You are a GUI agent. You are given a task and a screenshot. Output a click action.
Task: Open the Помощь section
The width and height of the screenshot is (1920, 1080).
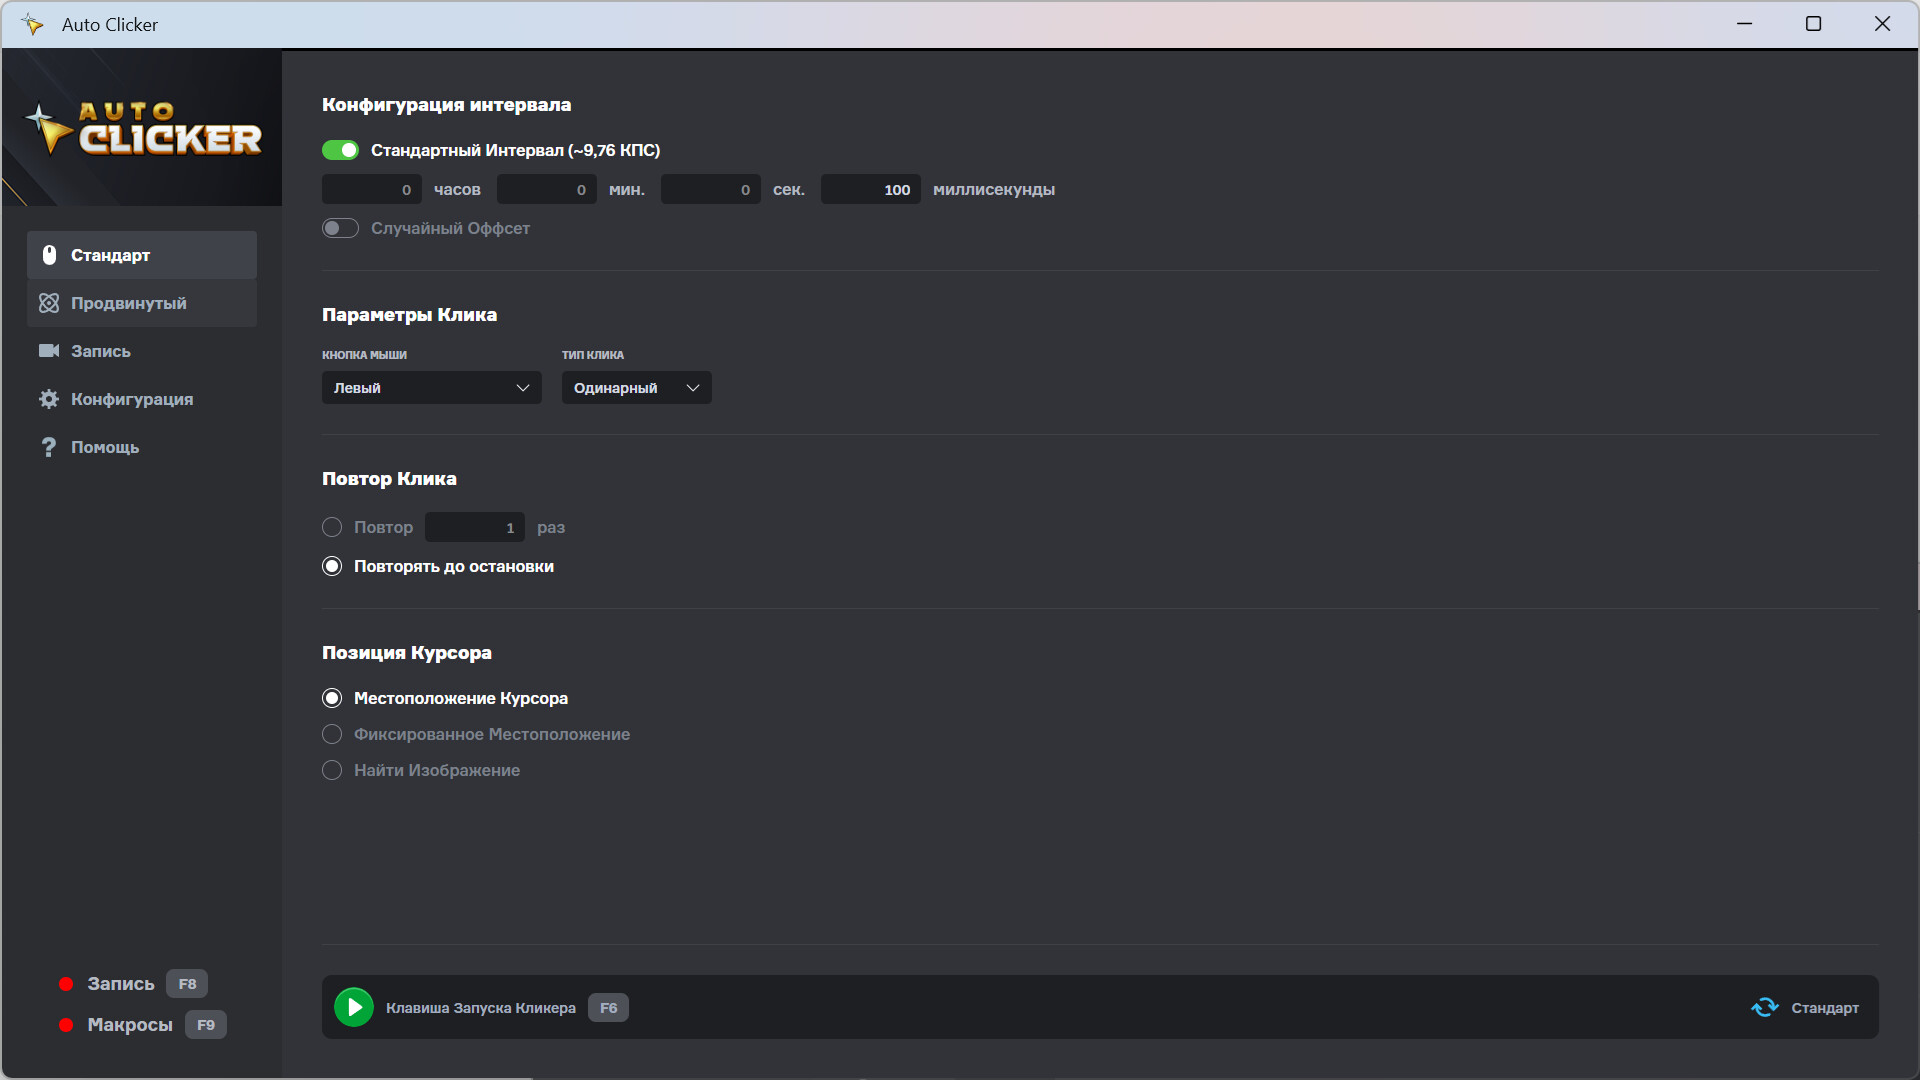point(104,447)
